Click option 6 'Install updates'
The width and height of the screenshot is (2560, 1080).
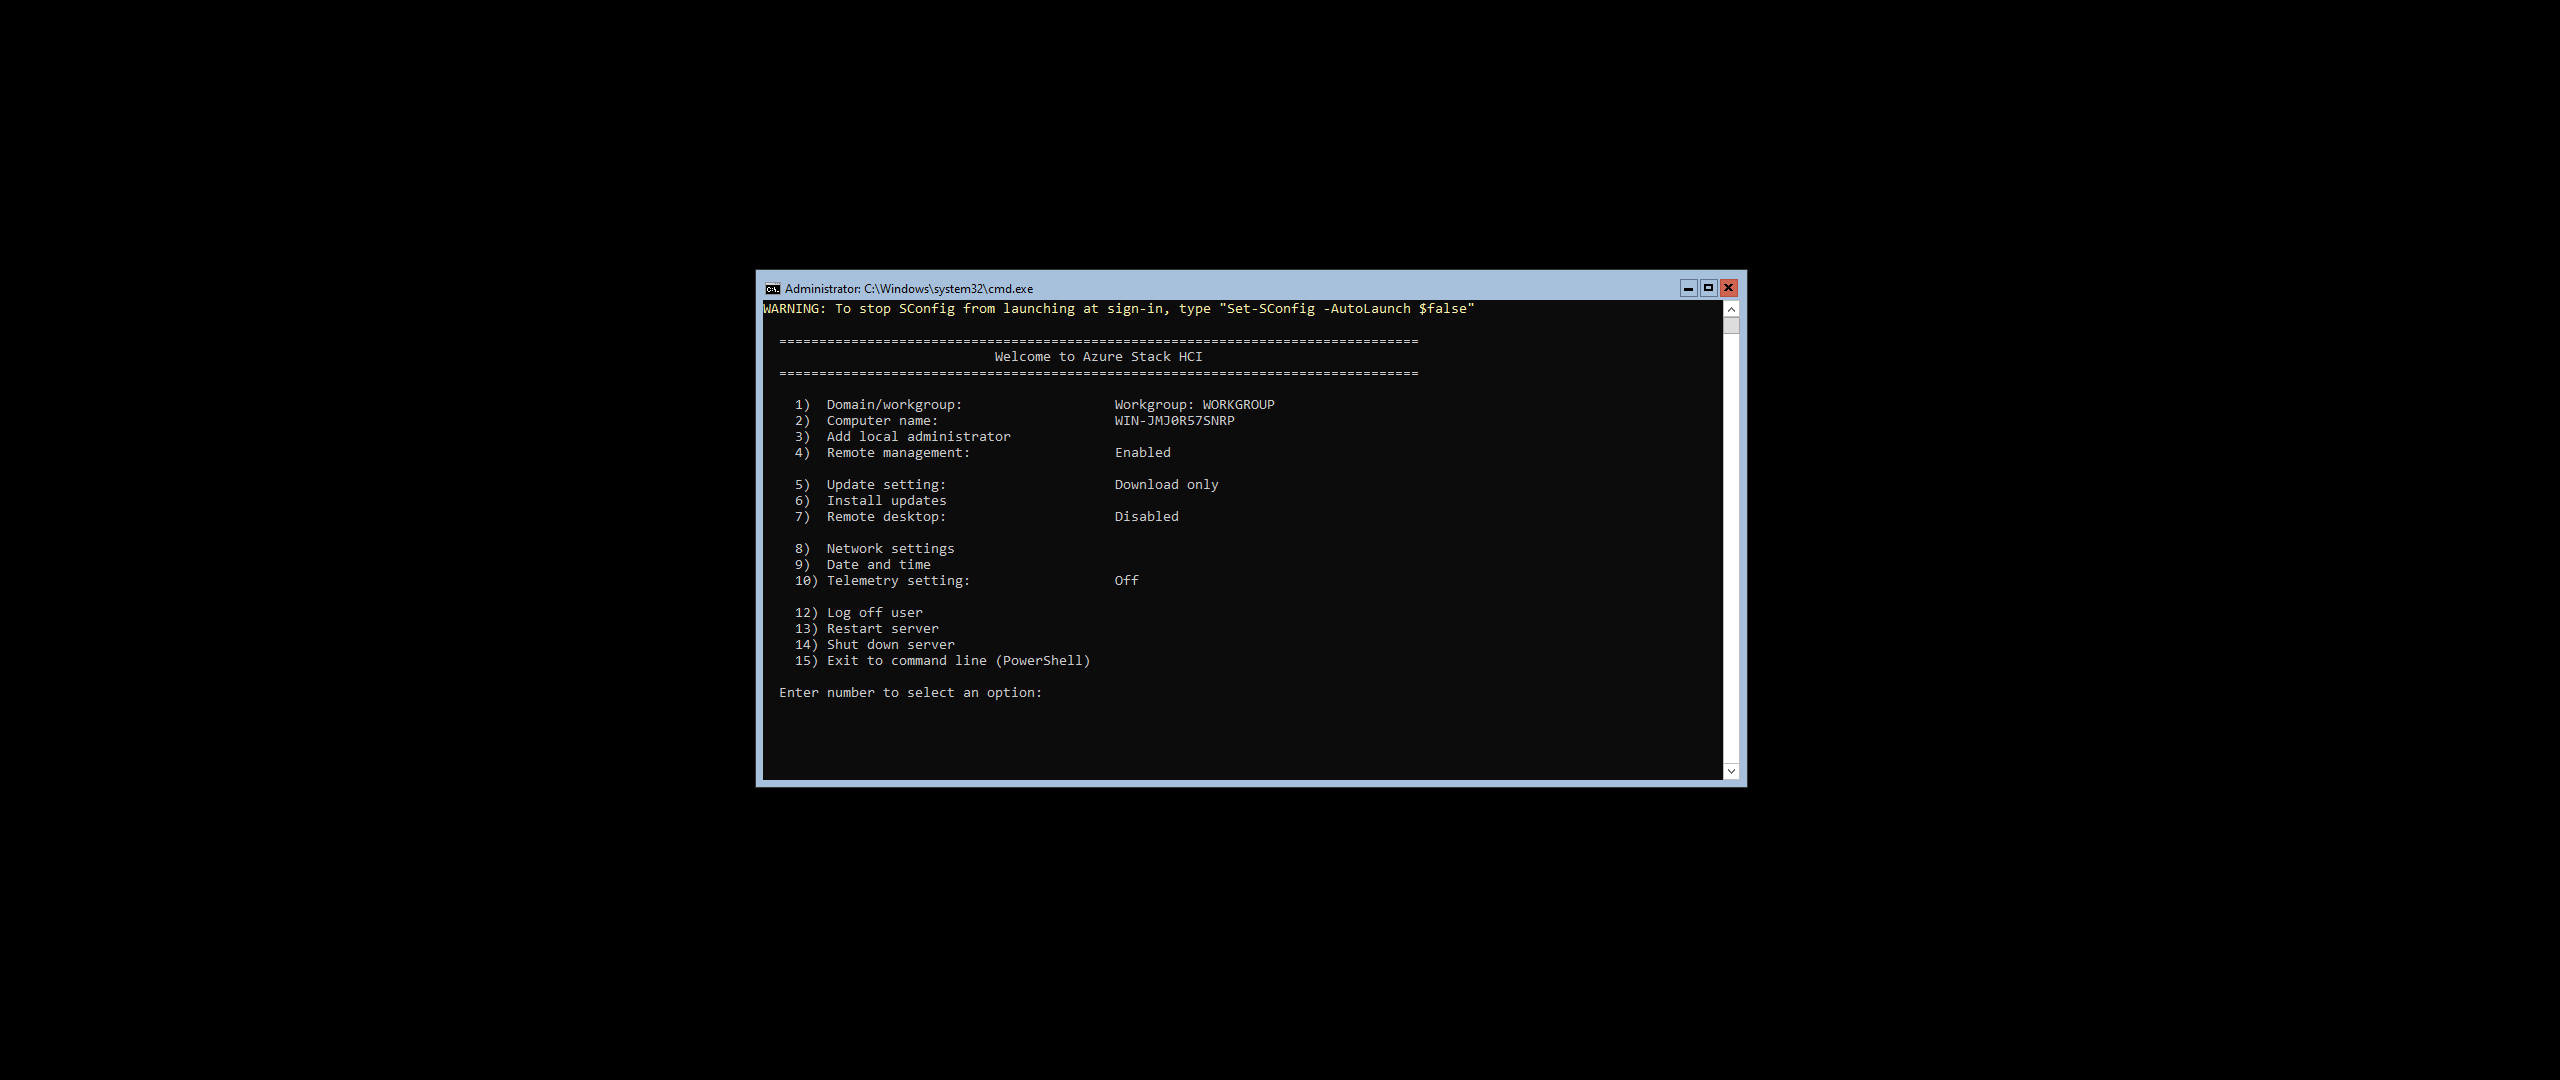886,501
